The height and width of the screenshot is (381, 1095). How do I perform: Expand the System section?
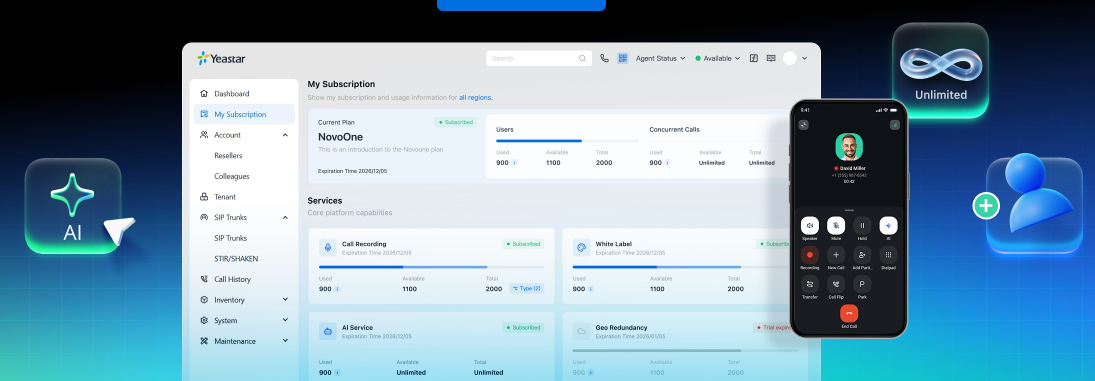pyautogui.click(x=285, y=320)
